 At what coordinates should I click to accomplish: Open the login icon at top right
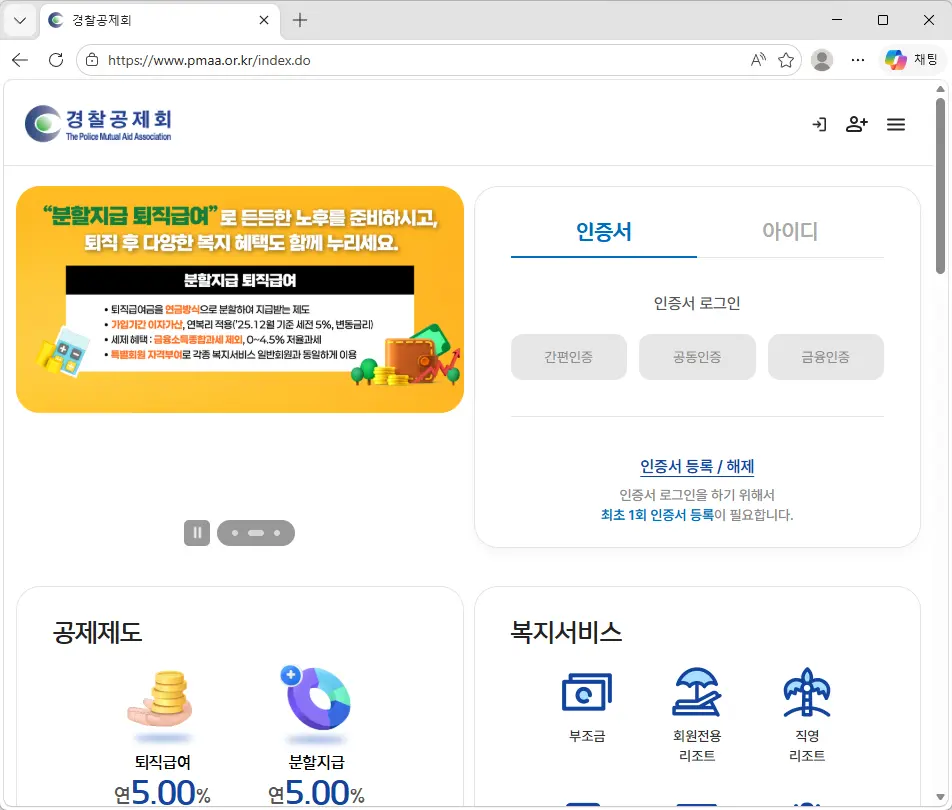819,124
